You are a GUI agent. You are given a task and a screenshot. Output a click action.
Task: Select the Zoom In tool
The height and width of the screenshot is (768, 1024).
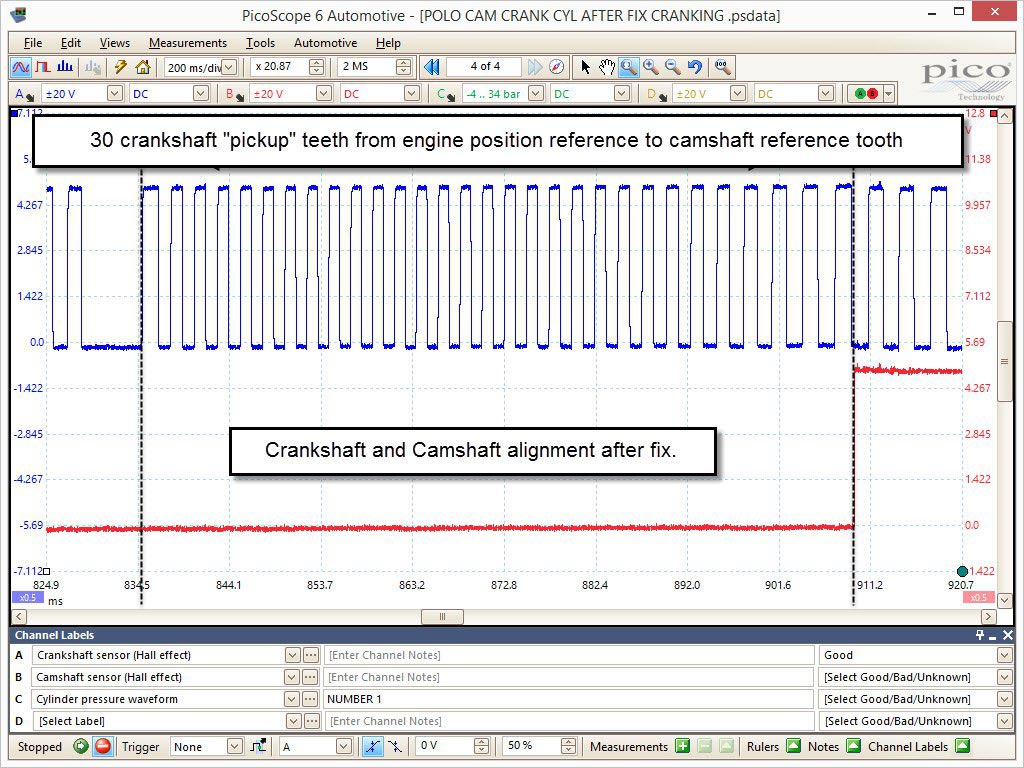point(650,67)
